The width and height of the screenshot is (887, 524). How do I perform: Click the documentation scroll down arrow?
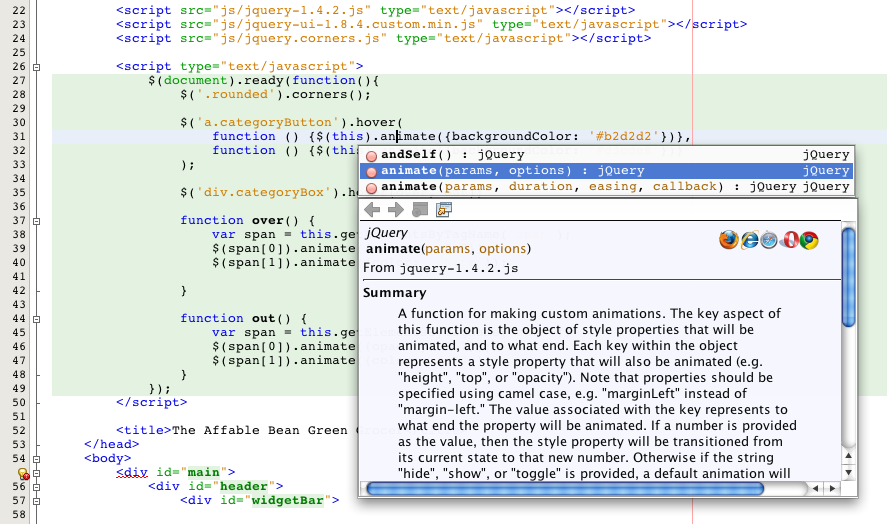click(848, 473)
